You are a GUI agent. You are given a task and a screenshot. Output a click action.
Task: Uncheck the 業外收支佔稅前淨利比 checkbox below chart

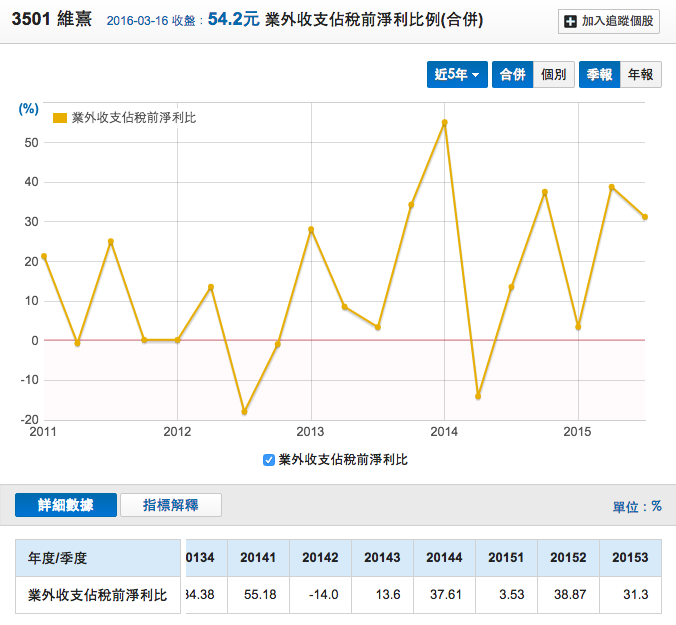[268, 460]
